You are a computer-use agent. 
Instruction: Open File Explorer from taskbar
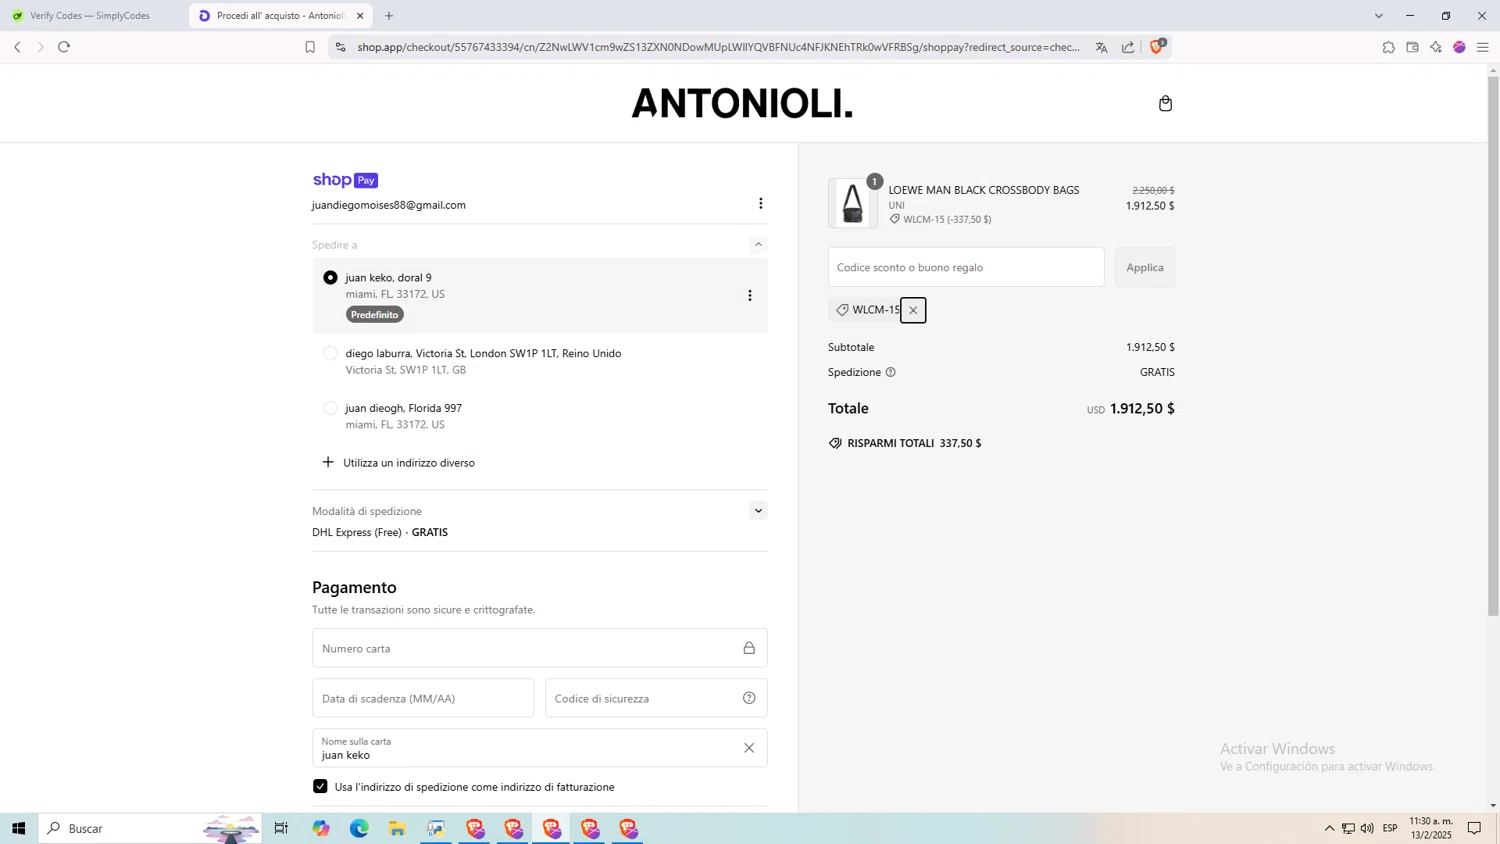click(397, 828)
